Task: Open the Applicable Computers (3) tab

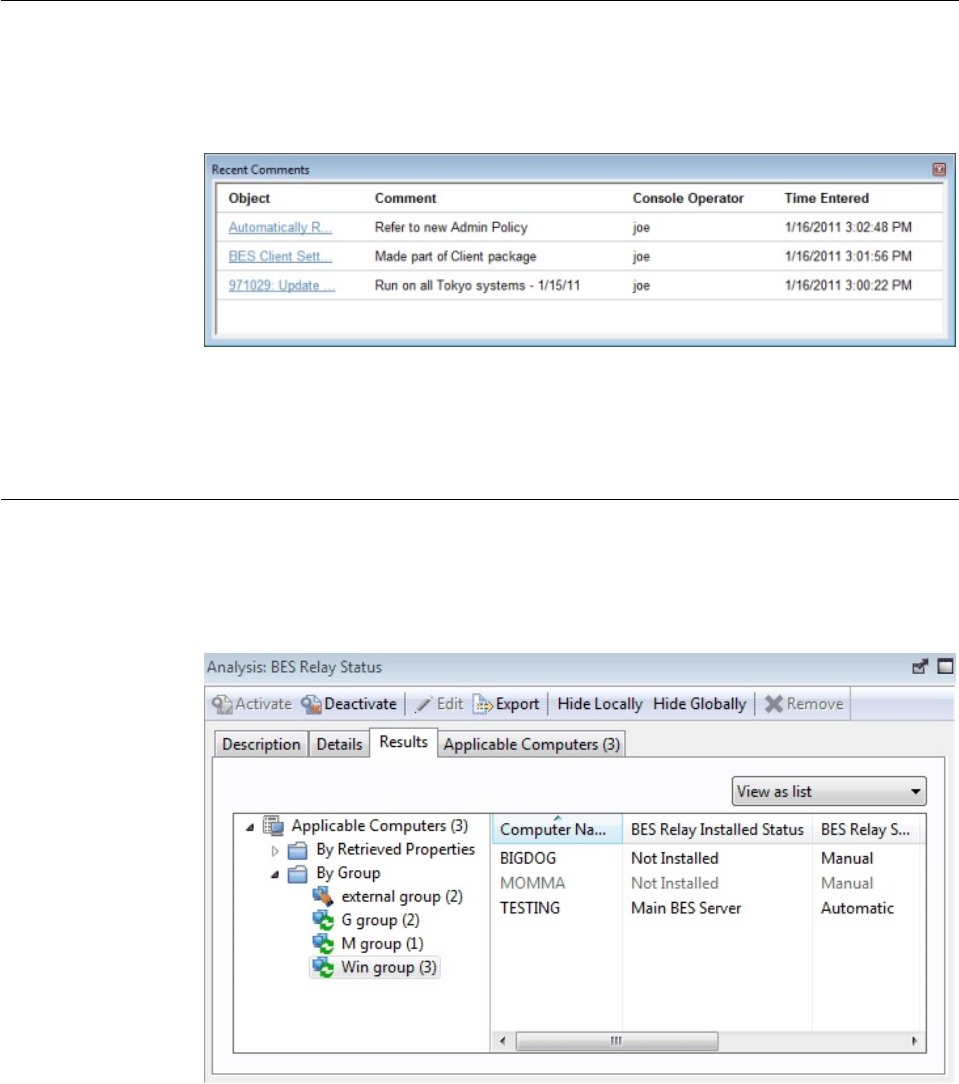Action: (532, 744)
